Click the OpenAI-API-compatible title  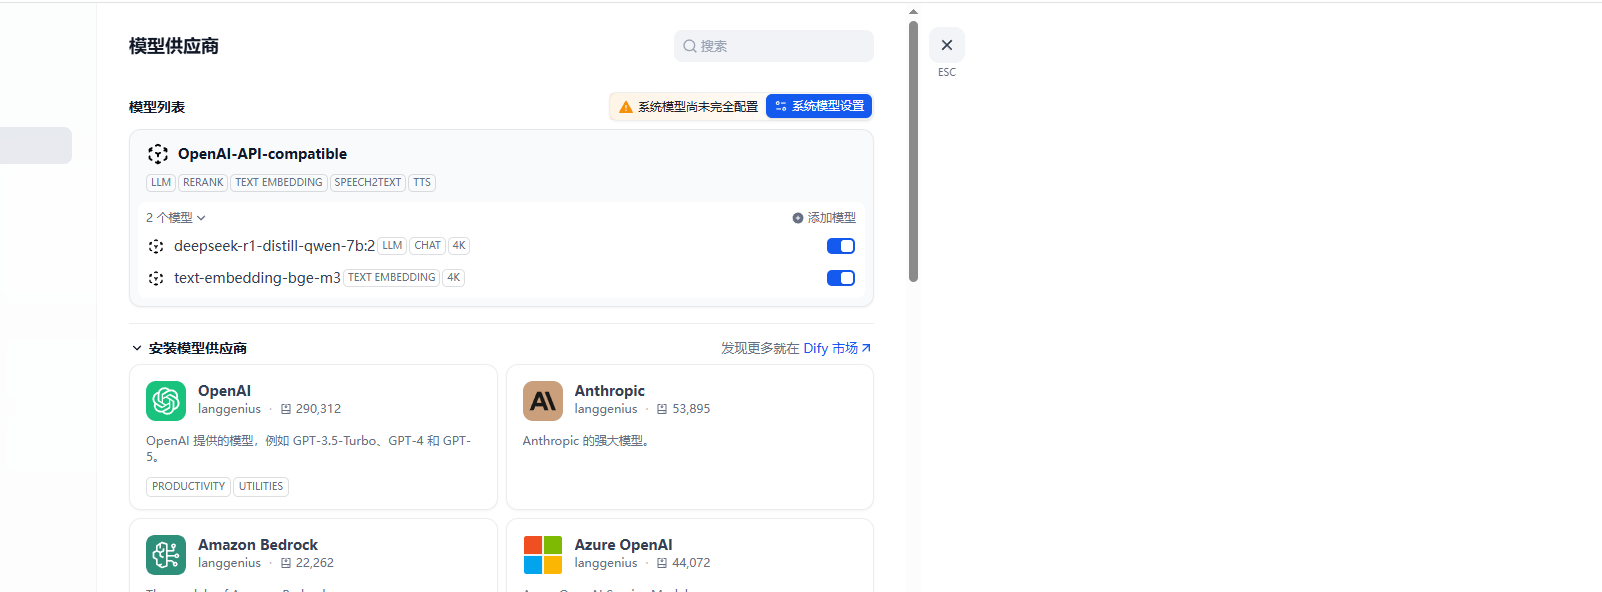tap(262, 154)
